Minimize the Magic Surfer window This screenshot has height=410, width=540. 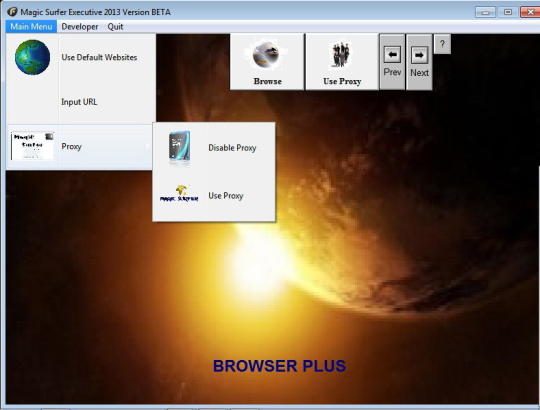click(485, 12)
